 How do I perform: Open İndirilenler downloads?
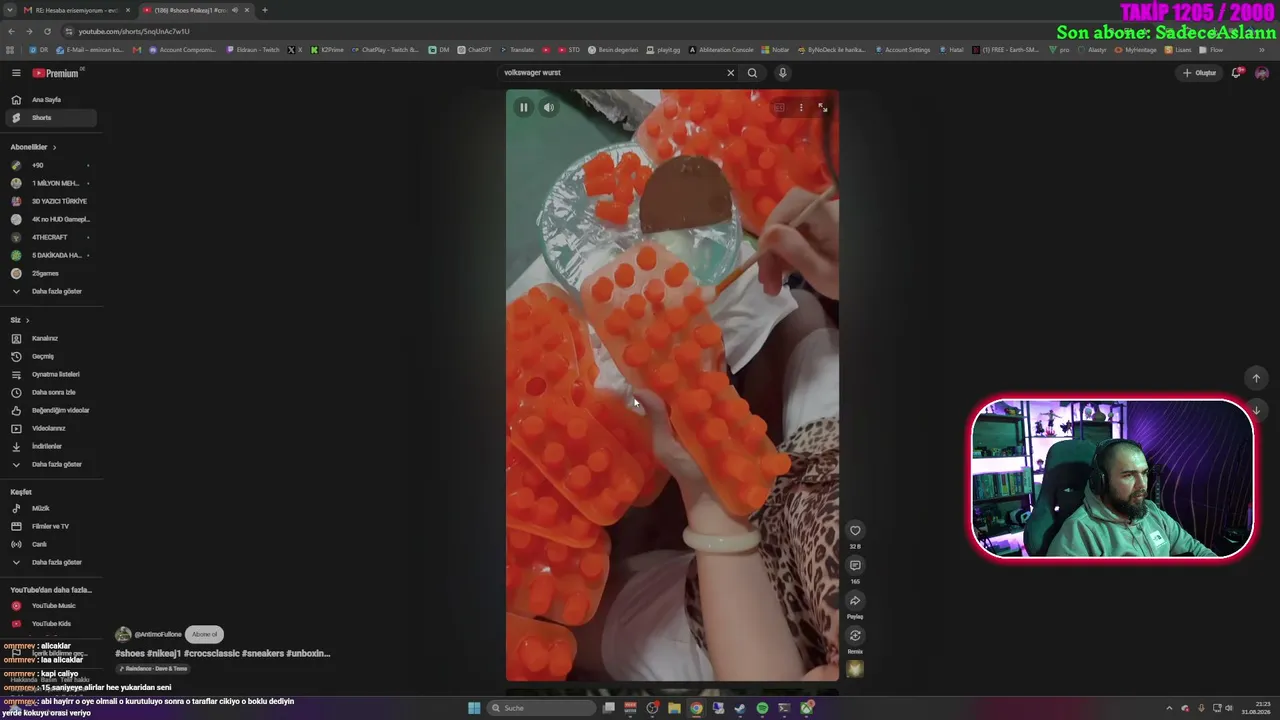(x=50, y=446)
